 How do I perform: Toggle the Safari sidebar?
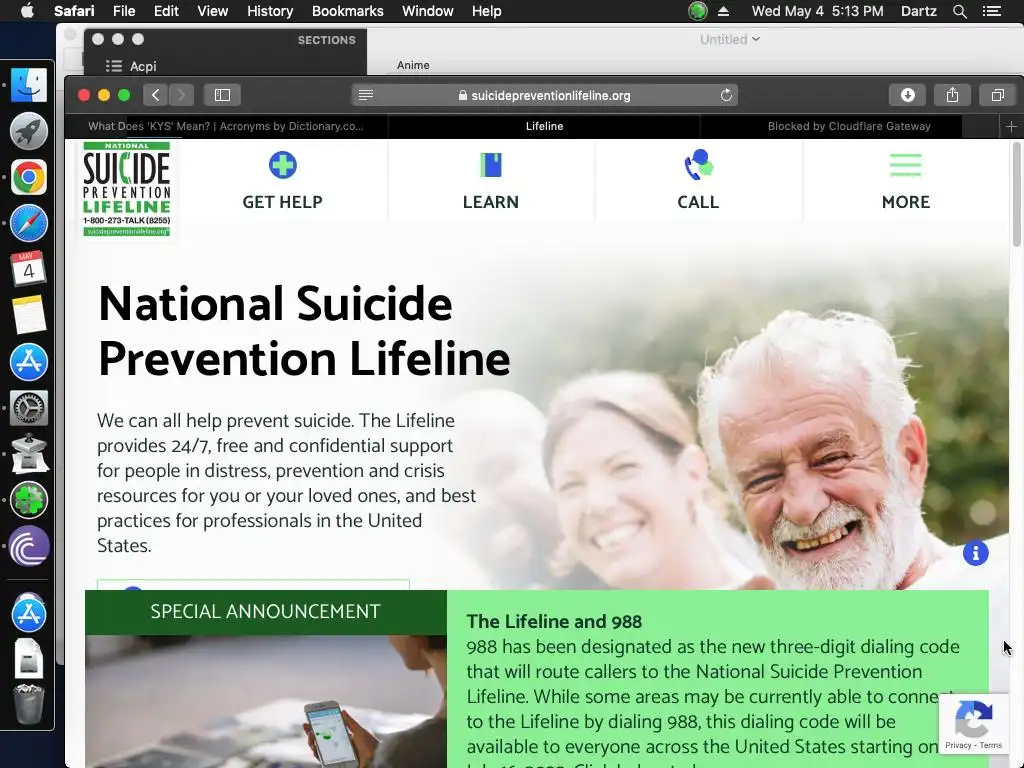[222, 95]
